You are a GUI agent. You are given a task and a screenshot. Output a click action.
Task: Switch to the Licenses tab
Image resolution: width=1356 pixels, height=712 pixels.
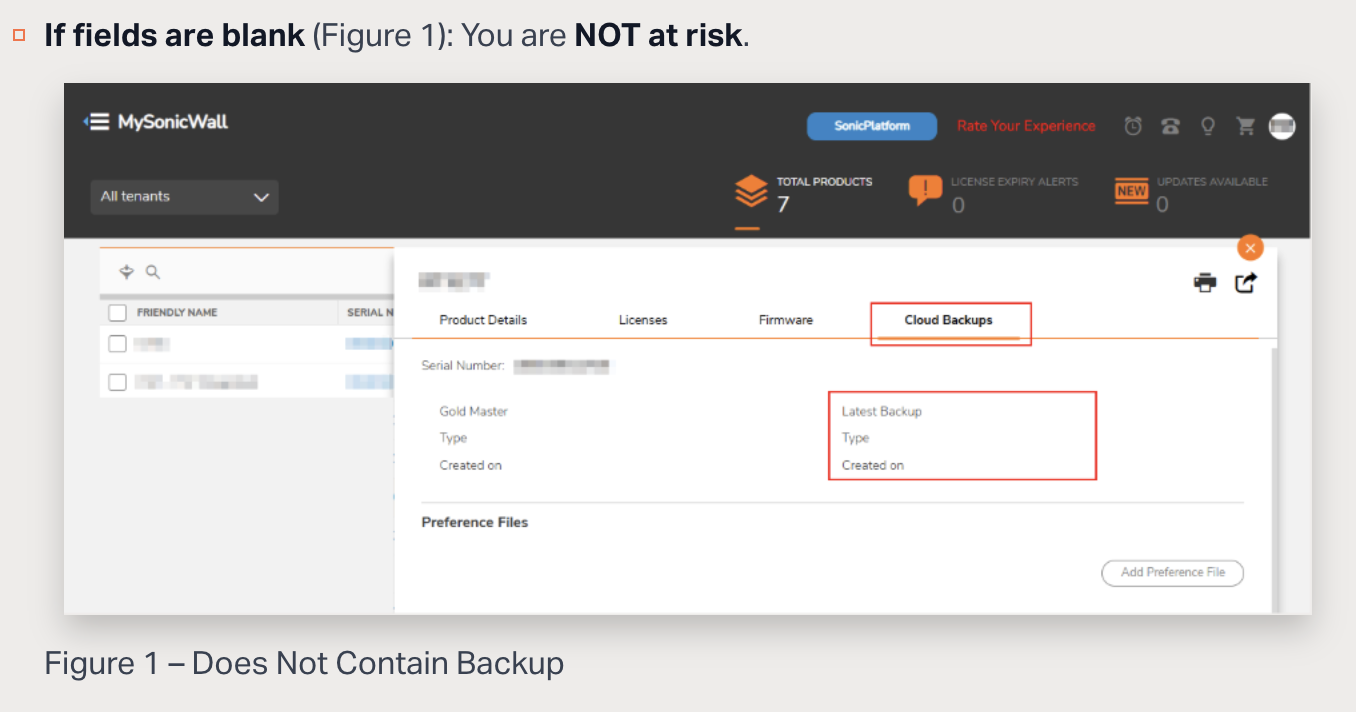click(643, 320)
